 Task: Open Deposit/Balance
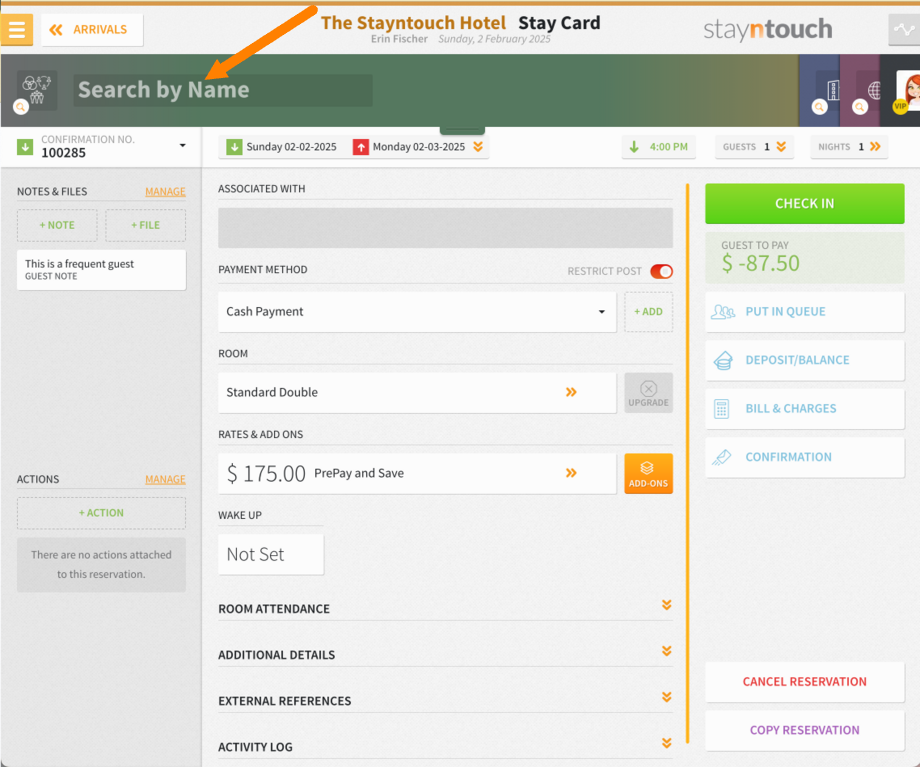coord(804,360)
